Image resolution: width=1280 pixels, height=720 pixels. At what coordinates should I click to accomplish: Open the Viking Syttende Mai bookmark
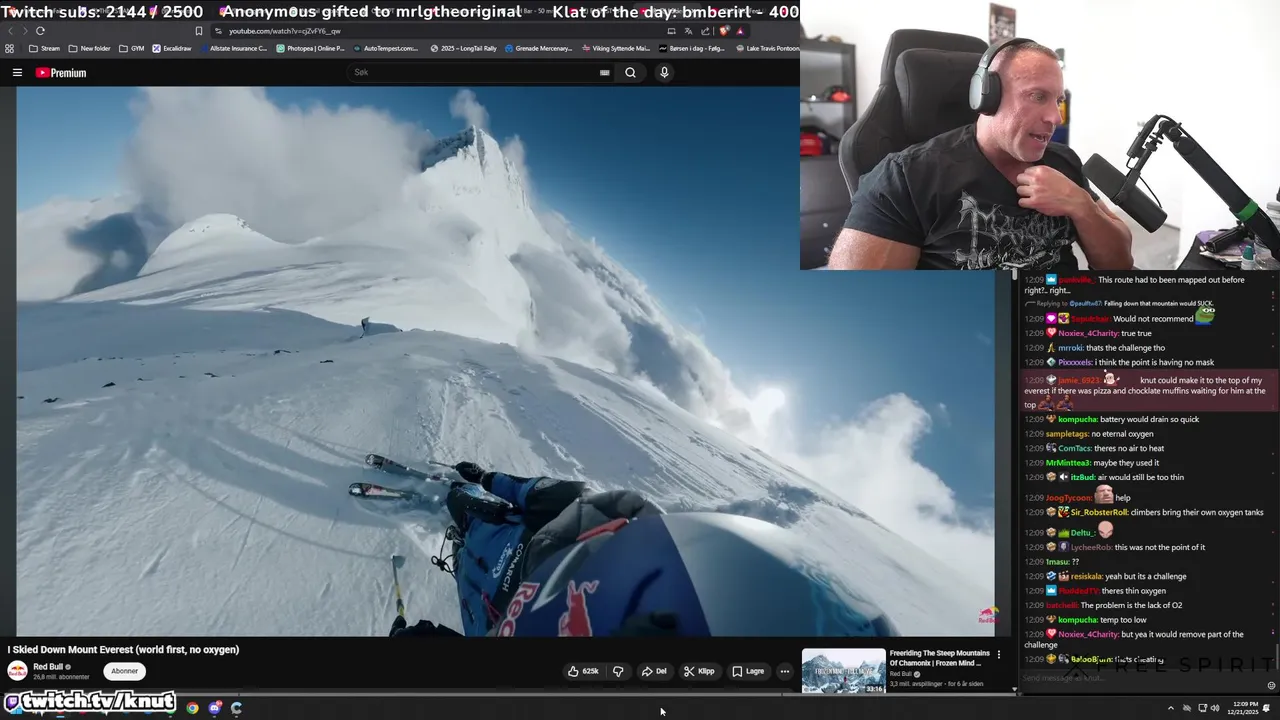click(x=616, y=48)
